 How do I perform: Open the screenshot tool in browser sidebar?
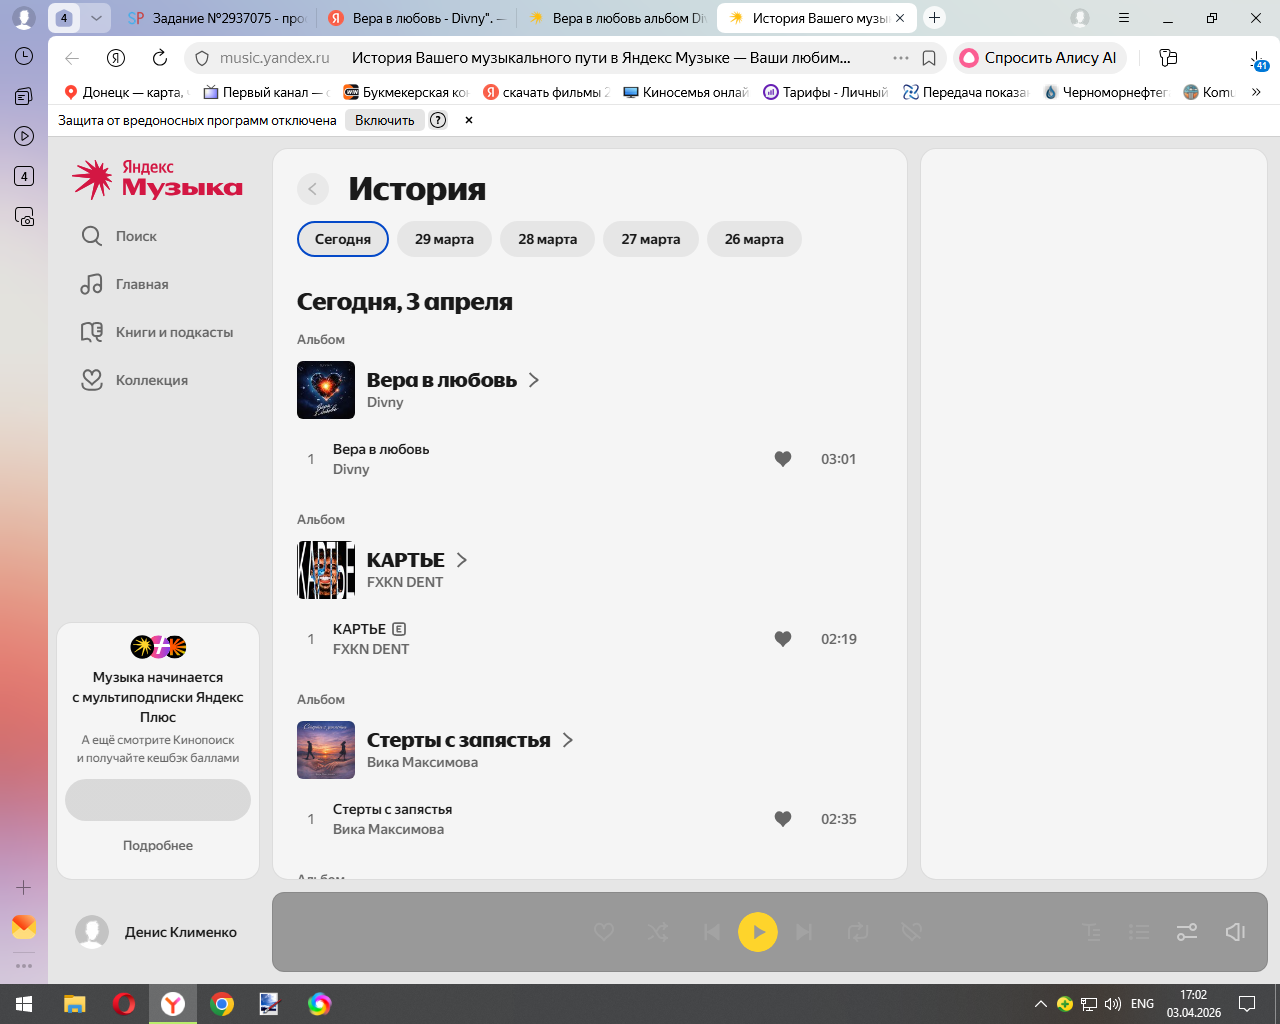point(24,216)
